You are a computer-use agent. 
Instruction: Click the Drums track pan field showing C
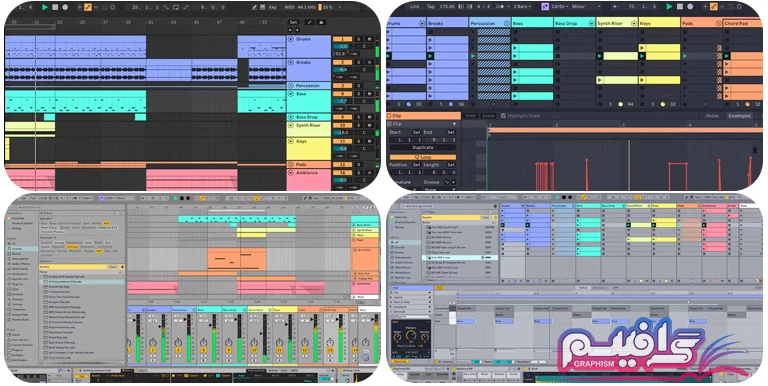coord(364,47)
